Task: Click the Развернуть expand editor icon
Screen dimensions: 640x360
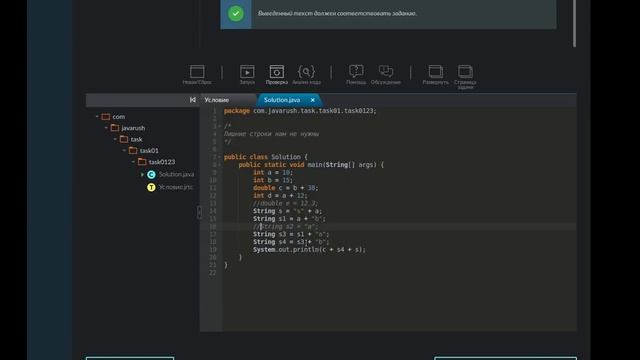Action: [436, 72]
